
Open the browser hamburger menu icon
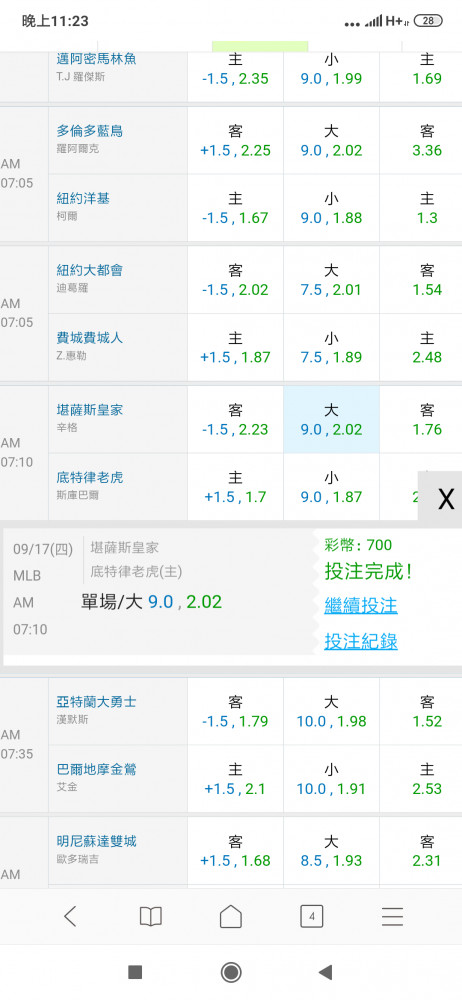tap(392, 916)
